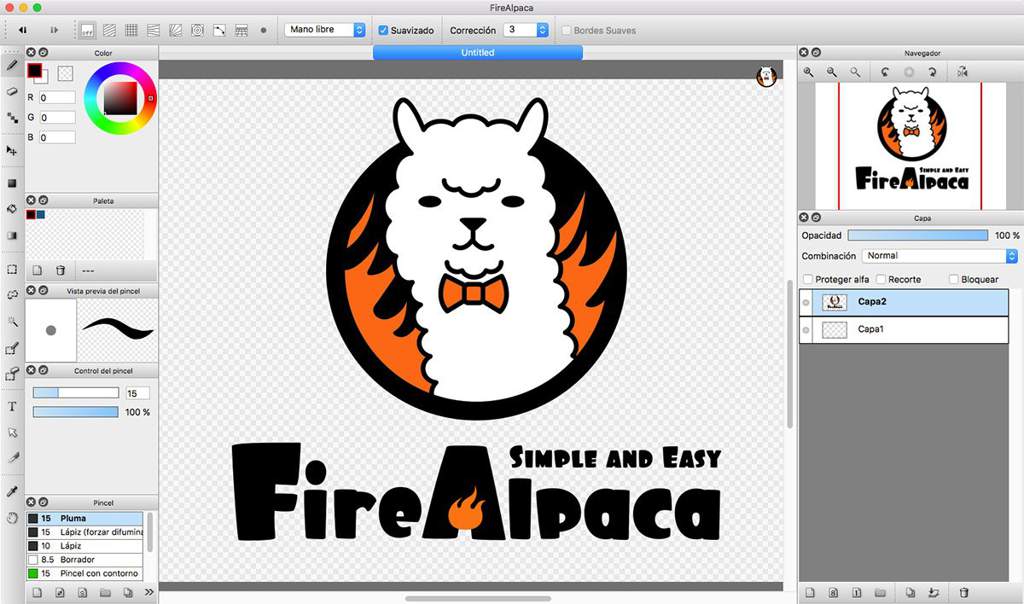Select the Magic Wand selection tool
Image resolution: width=1024 pixels, height=604 pixels.
[x=11, y=322]
